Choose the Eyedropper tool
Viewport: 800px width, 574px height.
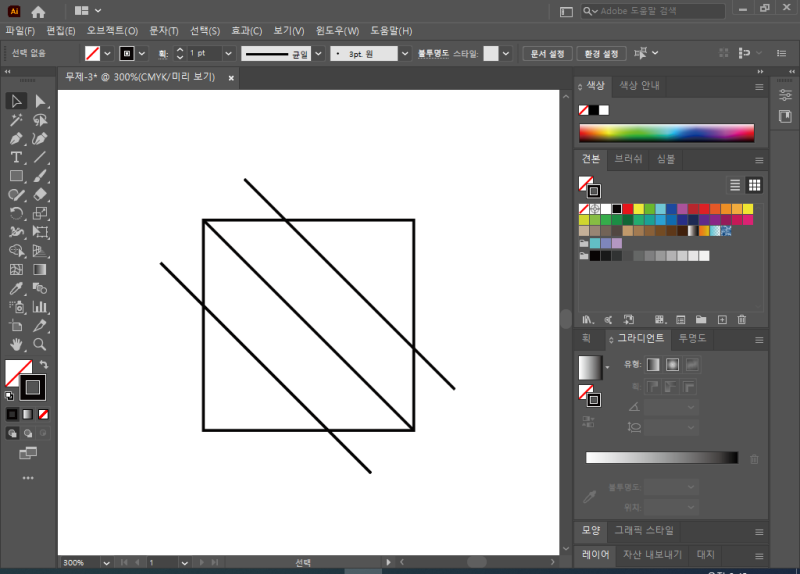coord(16,288)
